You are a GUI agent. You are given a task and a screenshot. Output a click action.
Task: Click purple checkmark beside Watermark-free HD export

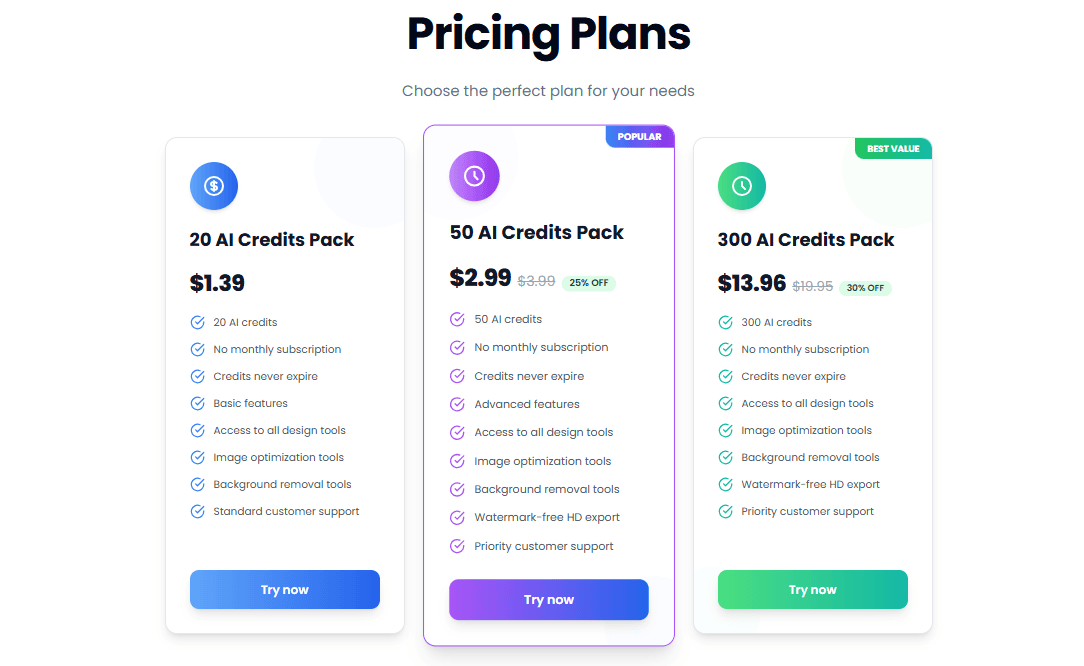click(457, 517)
